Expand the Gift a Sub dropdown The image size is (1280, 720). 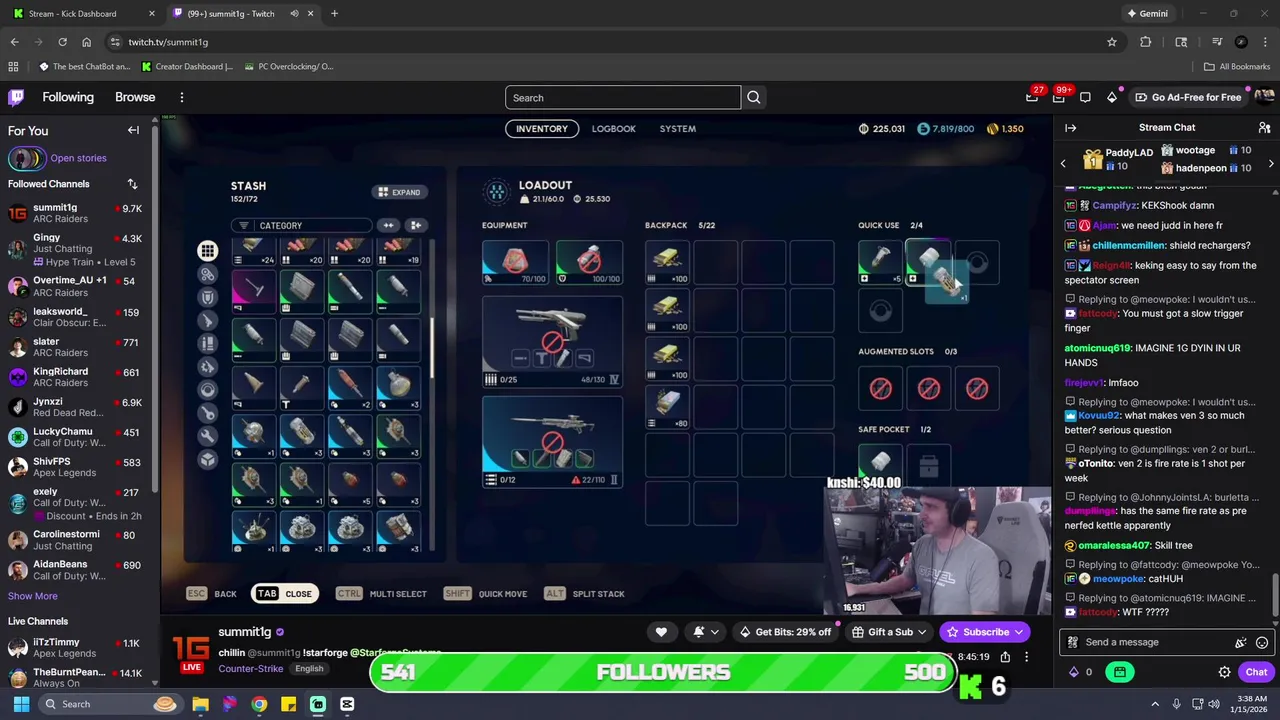(x=922, y=632)
